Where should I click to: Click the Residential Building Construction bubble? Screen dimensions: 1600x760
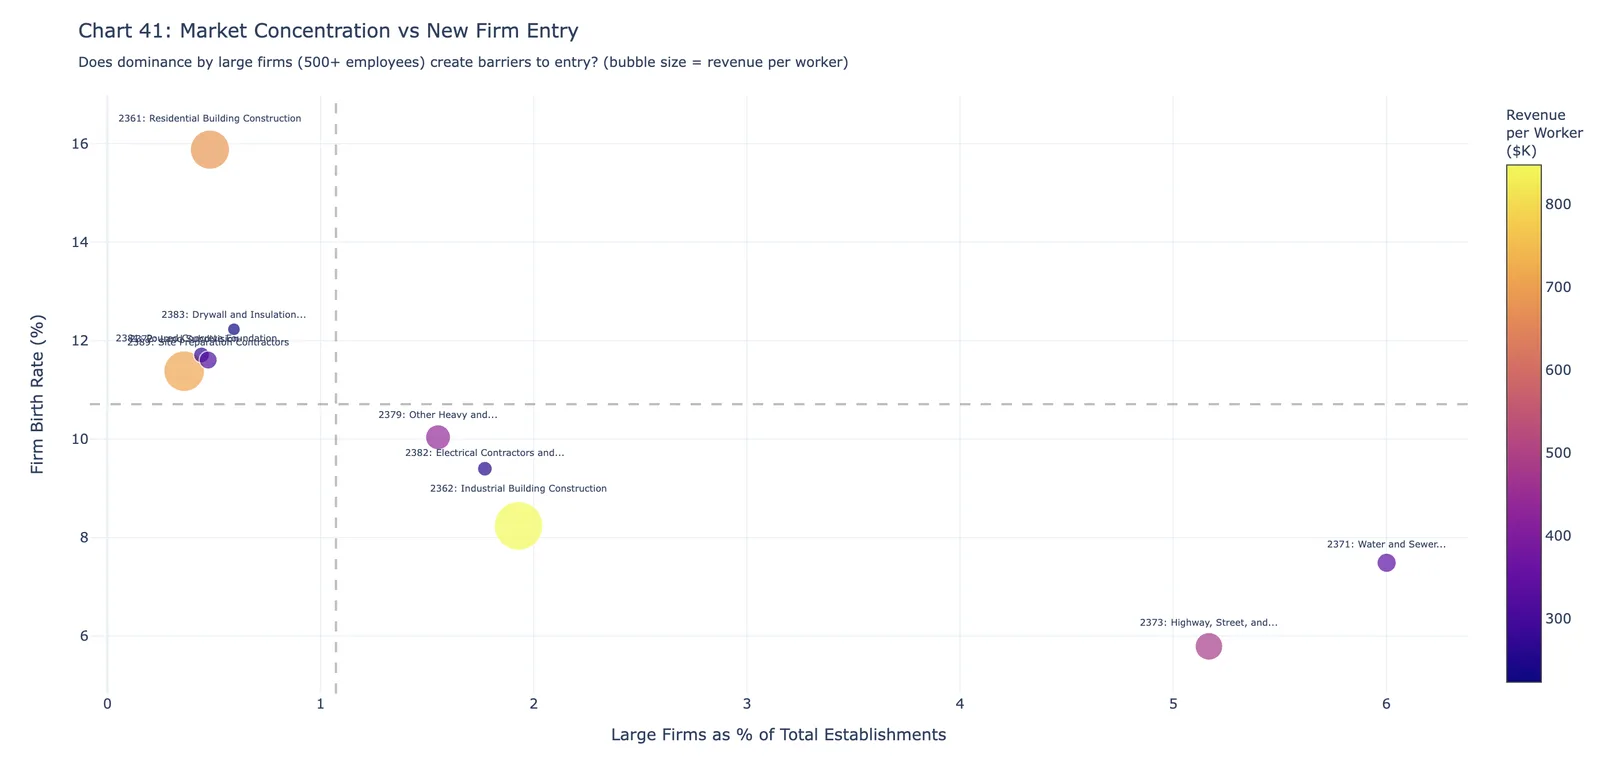click(210, 150)
